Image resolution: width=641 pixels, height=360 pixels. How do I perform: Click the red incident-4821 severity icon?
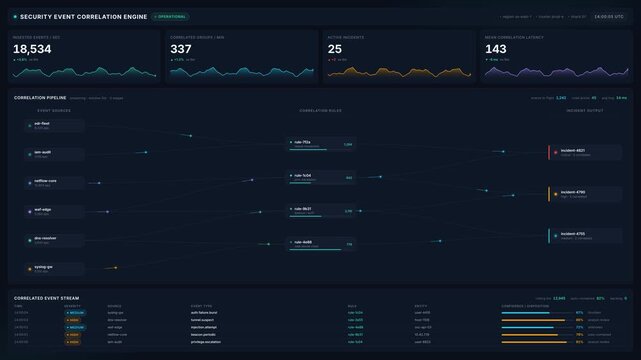coord(555,152)
